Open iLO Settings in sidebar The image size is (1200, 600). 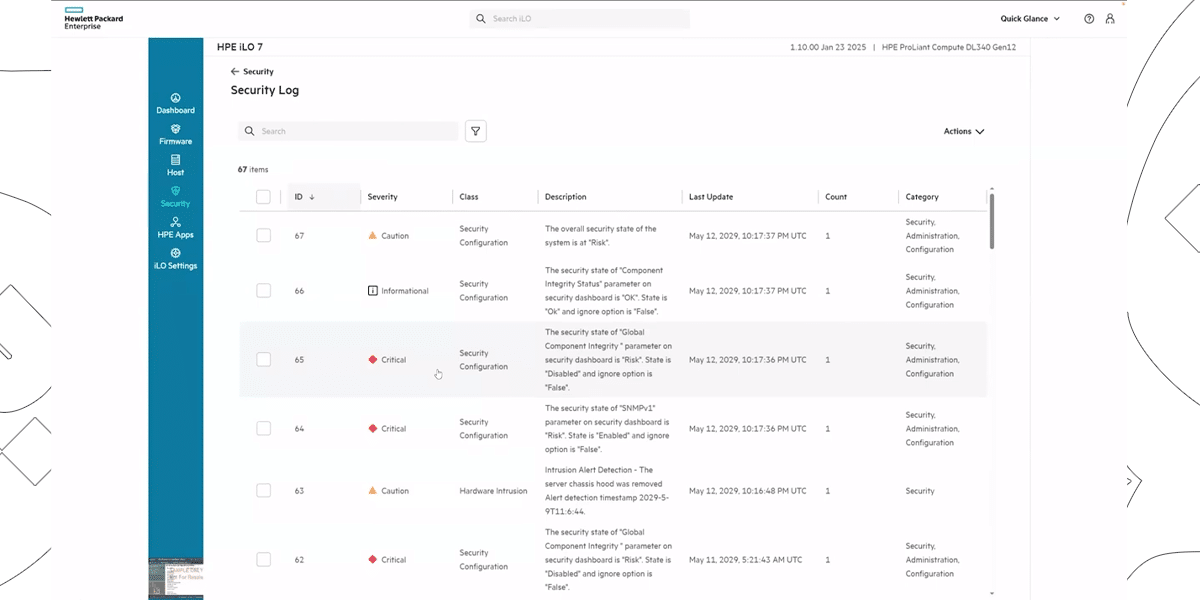[175, 258]
